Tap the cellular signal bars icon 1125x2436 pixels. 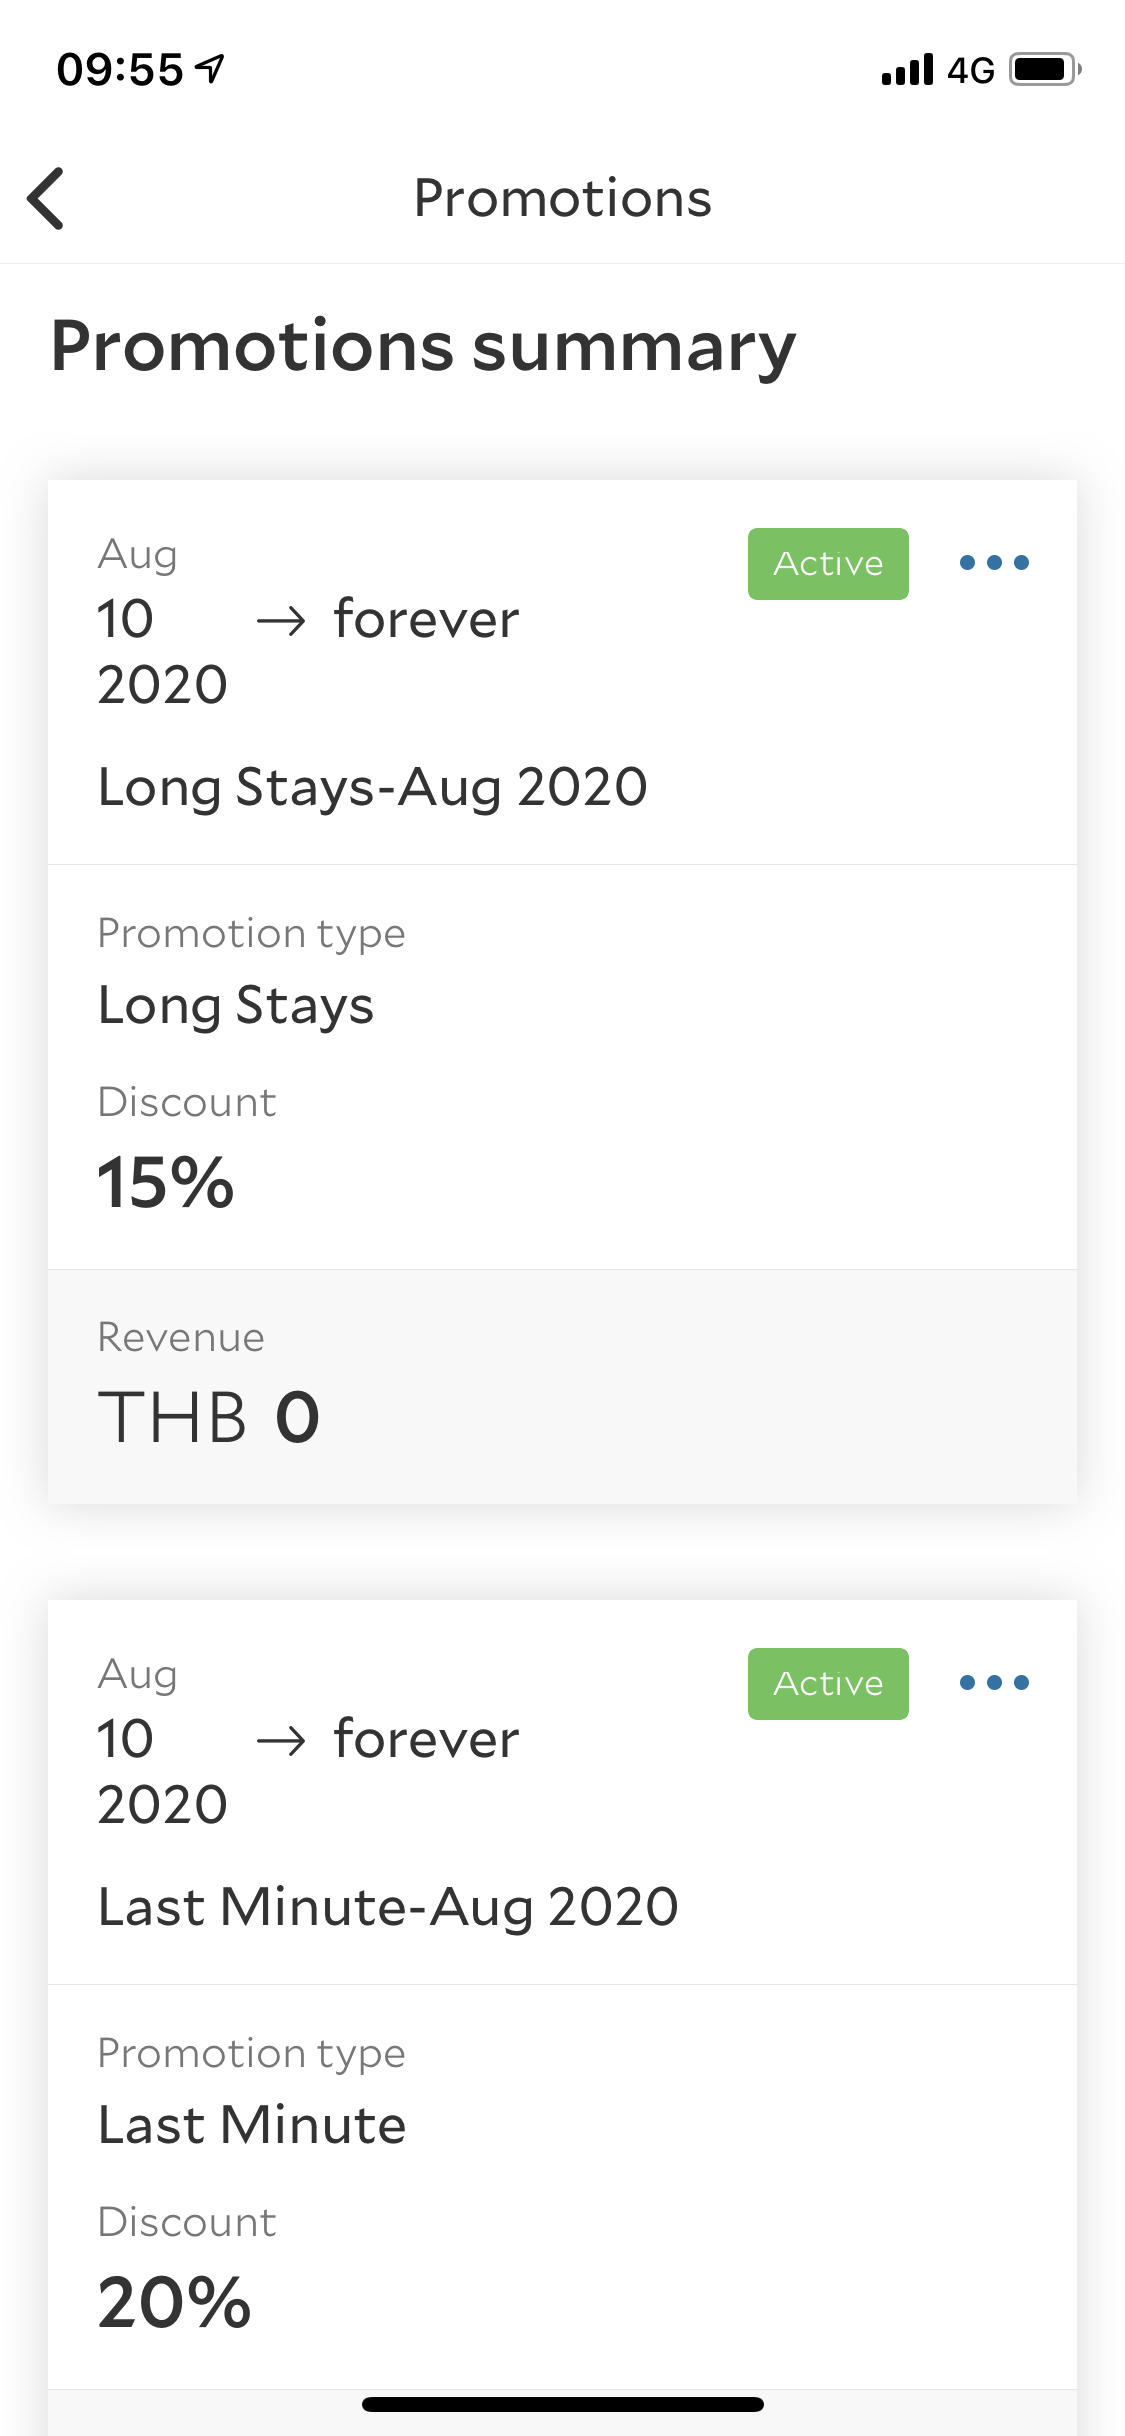907,70
